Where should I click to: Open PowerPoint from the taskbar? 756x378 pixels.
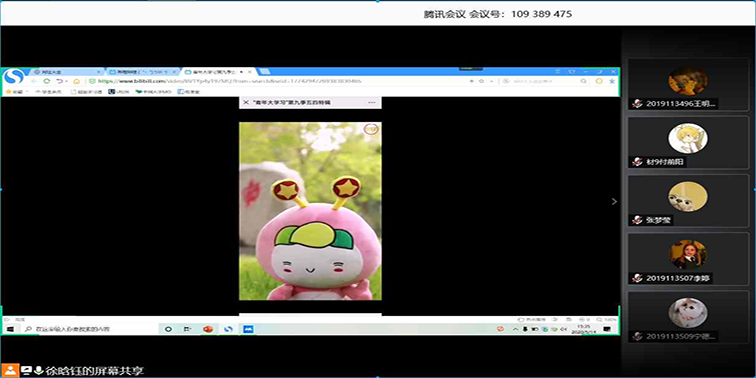tap(208, 329)
